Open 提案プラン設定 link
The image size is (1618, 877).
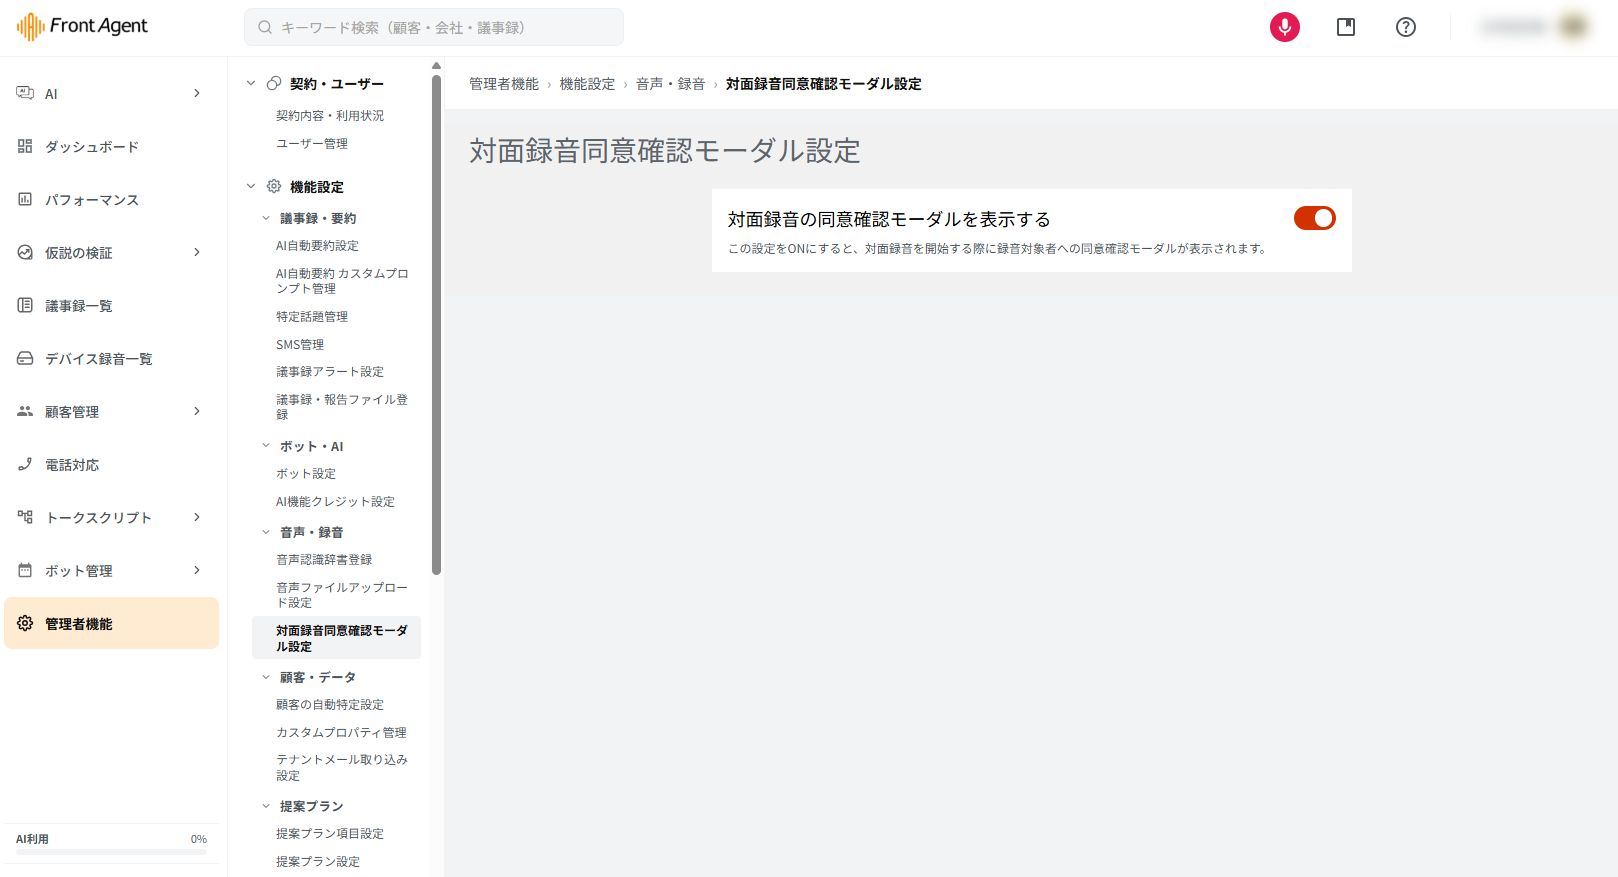(x=318, y=862)
